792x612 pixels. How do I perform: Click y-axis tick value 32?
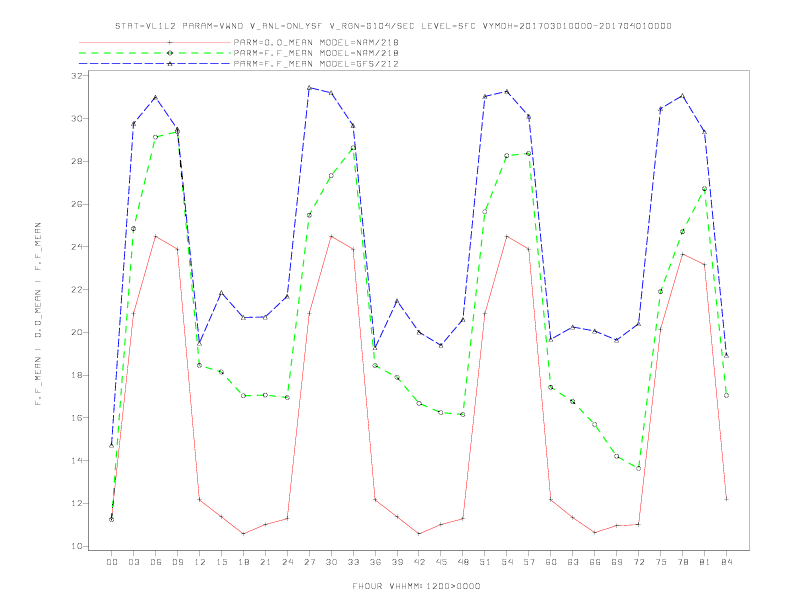pyautogui.click(x=77, y=76)
